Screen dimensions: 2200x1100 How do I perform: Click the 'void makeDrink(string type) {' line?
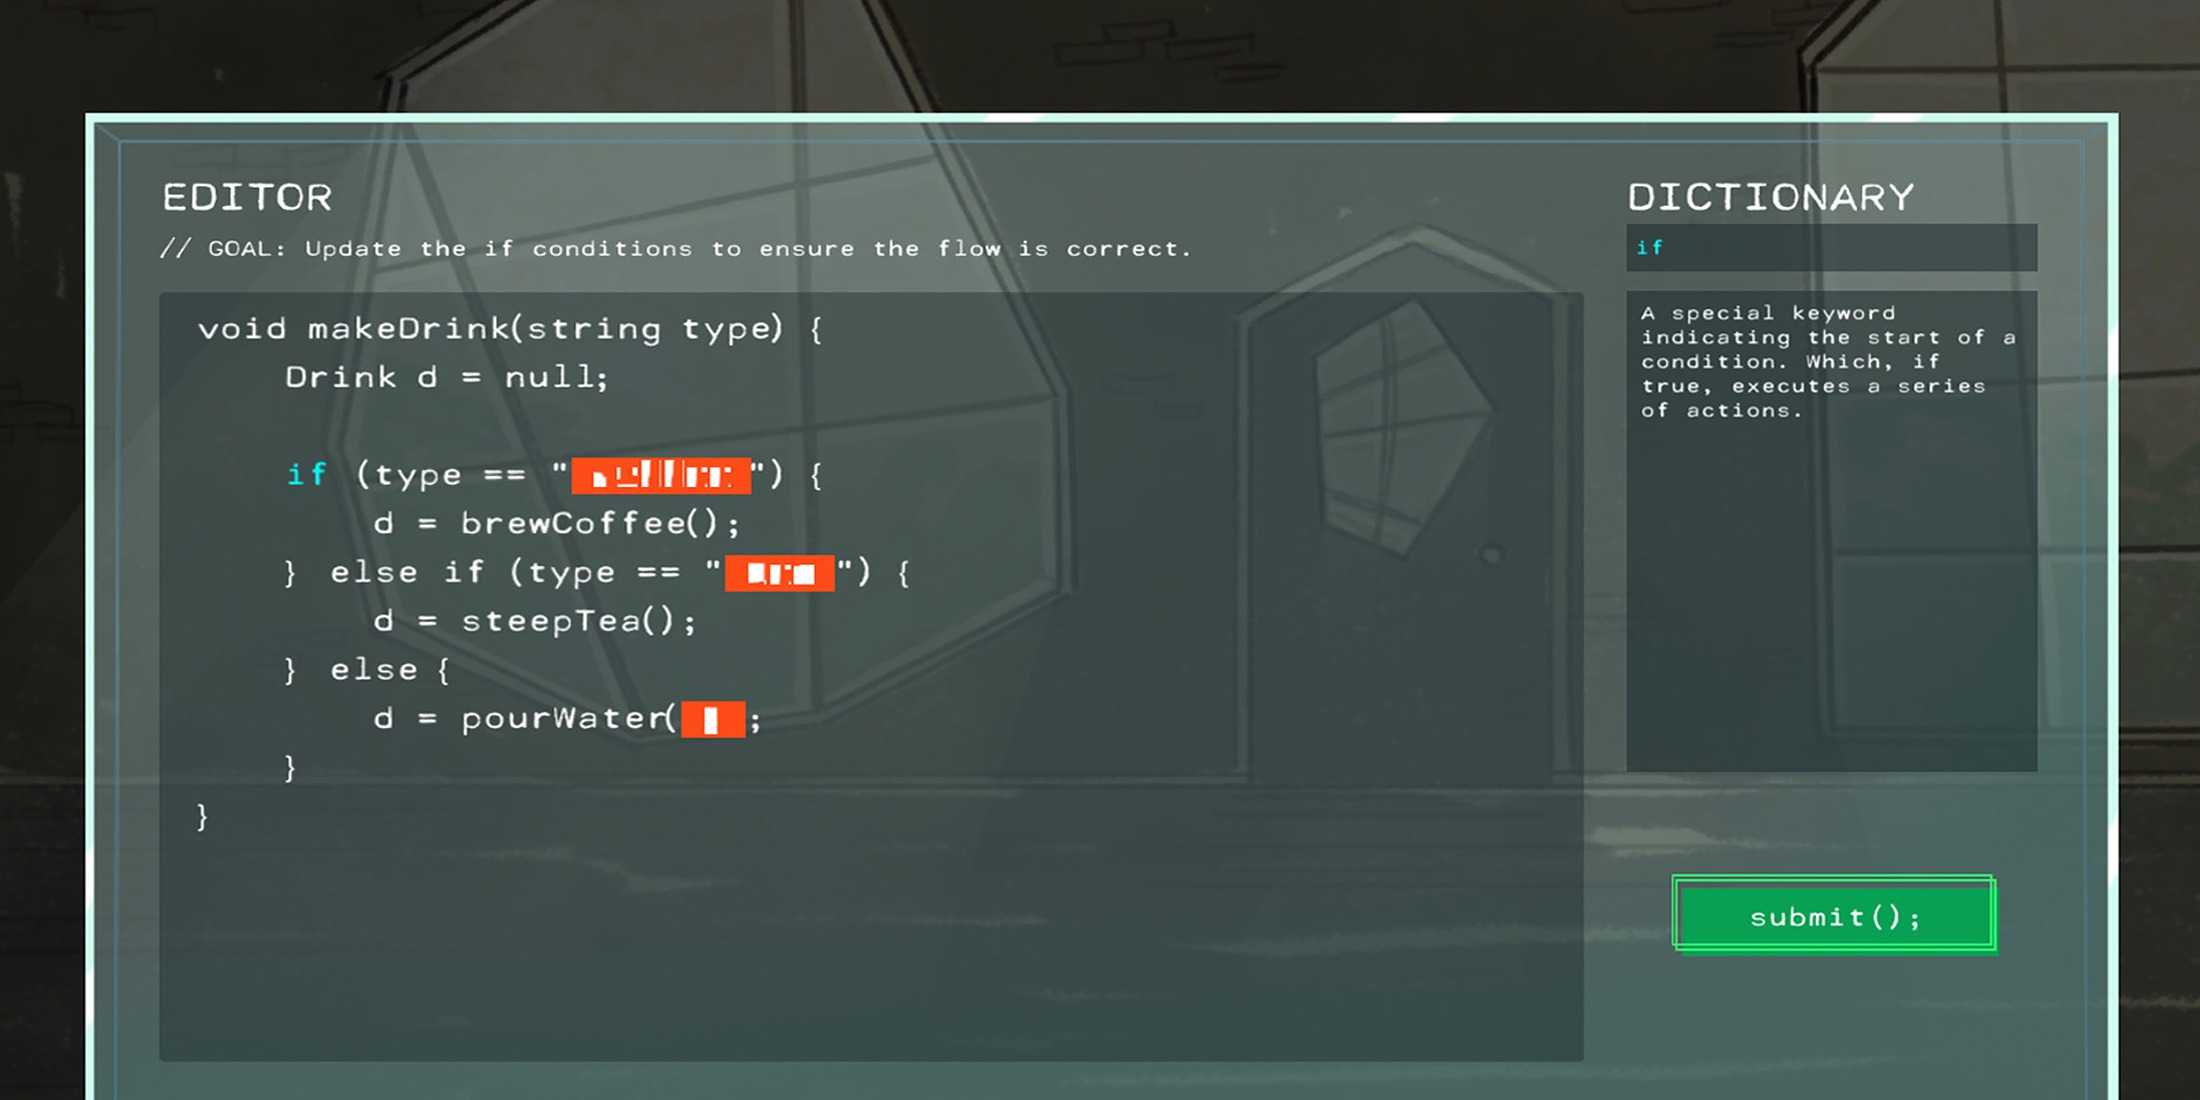point(510,329)
